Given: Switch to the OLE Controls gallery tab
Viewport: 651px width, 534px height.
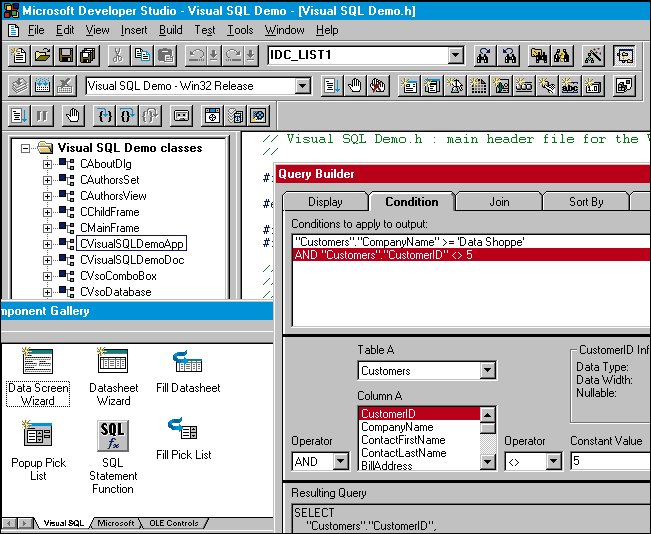Looking at the screenshot, I should point(174,523).
